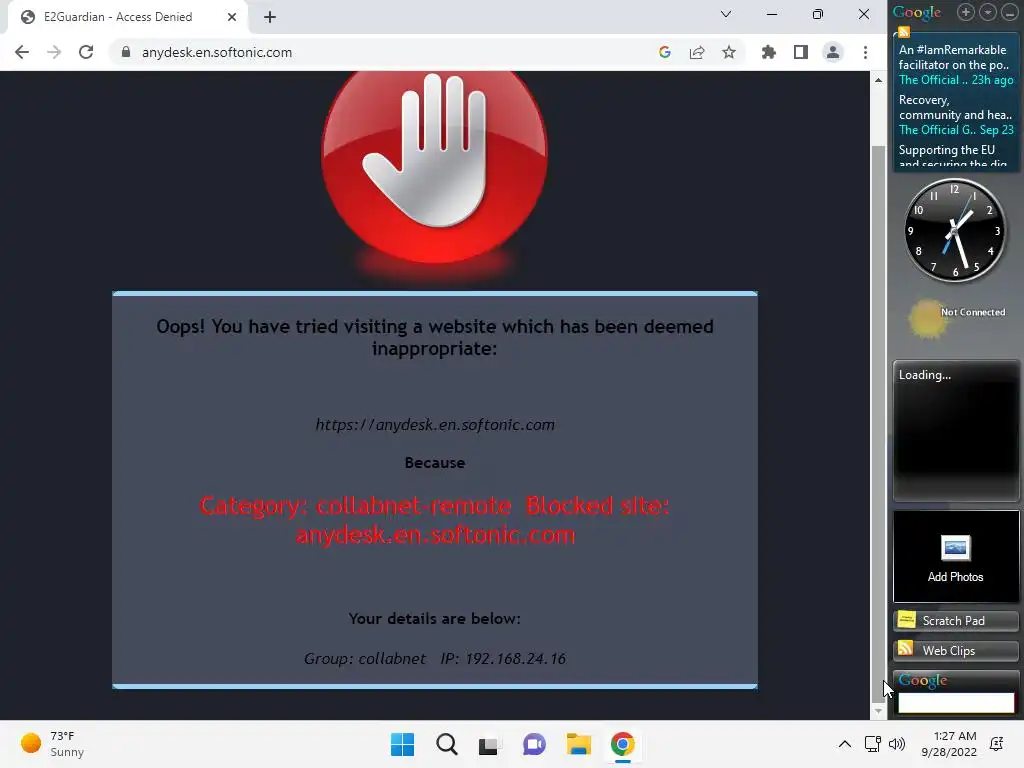Minimize the Google sidebar with the minus icon
1024x768 pixels.
tap(1010, 12)
